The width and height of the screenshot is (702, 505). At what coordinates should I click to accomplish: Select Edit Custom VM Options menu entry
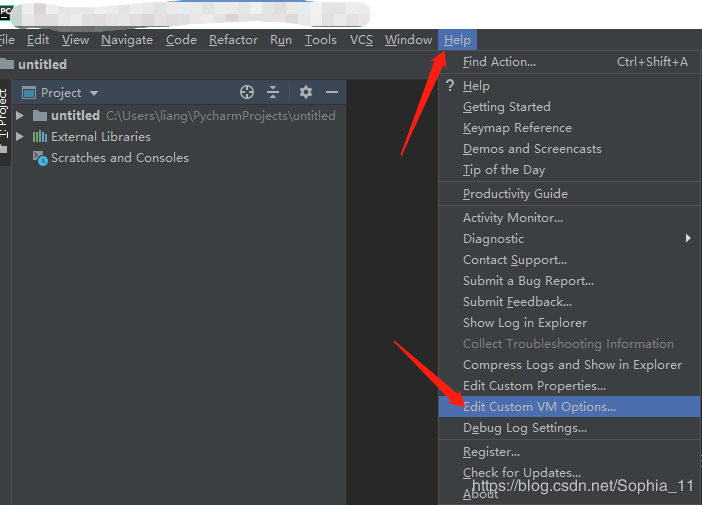point(539,407)
